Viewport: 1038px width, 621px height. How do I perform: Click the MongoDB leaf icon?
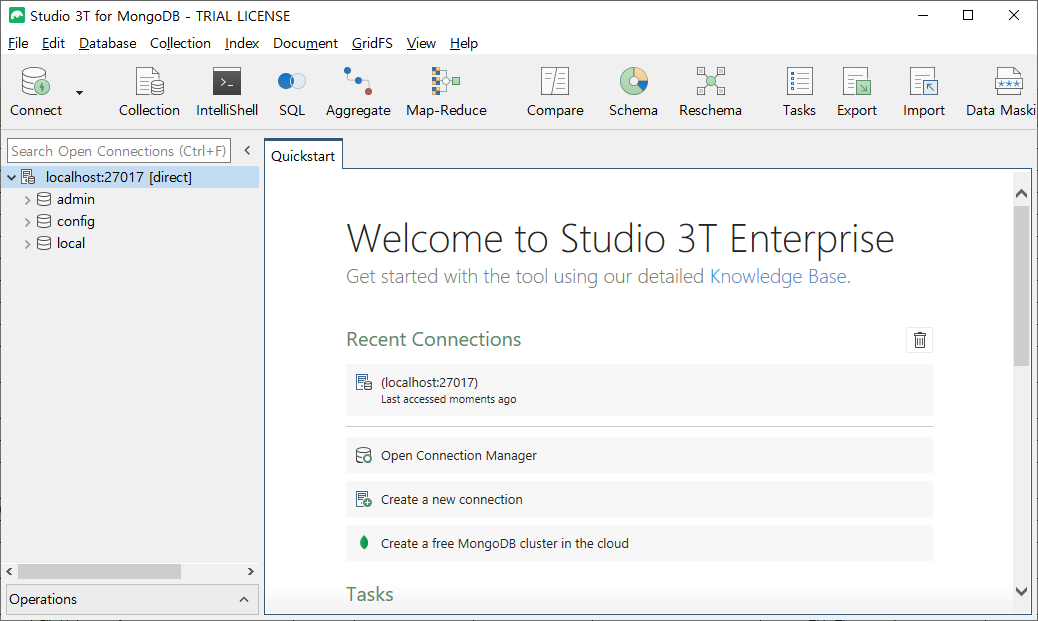point(363,543)
